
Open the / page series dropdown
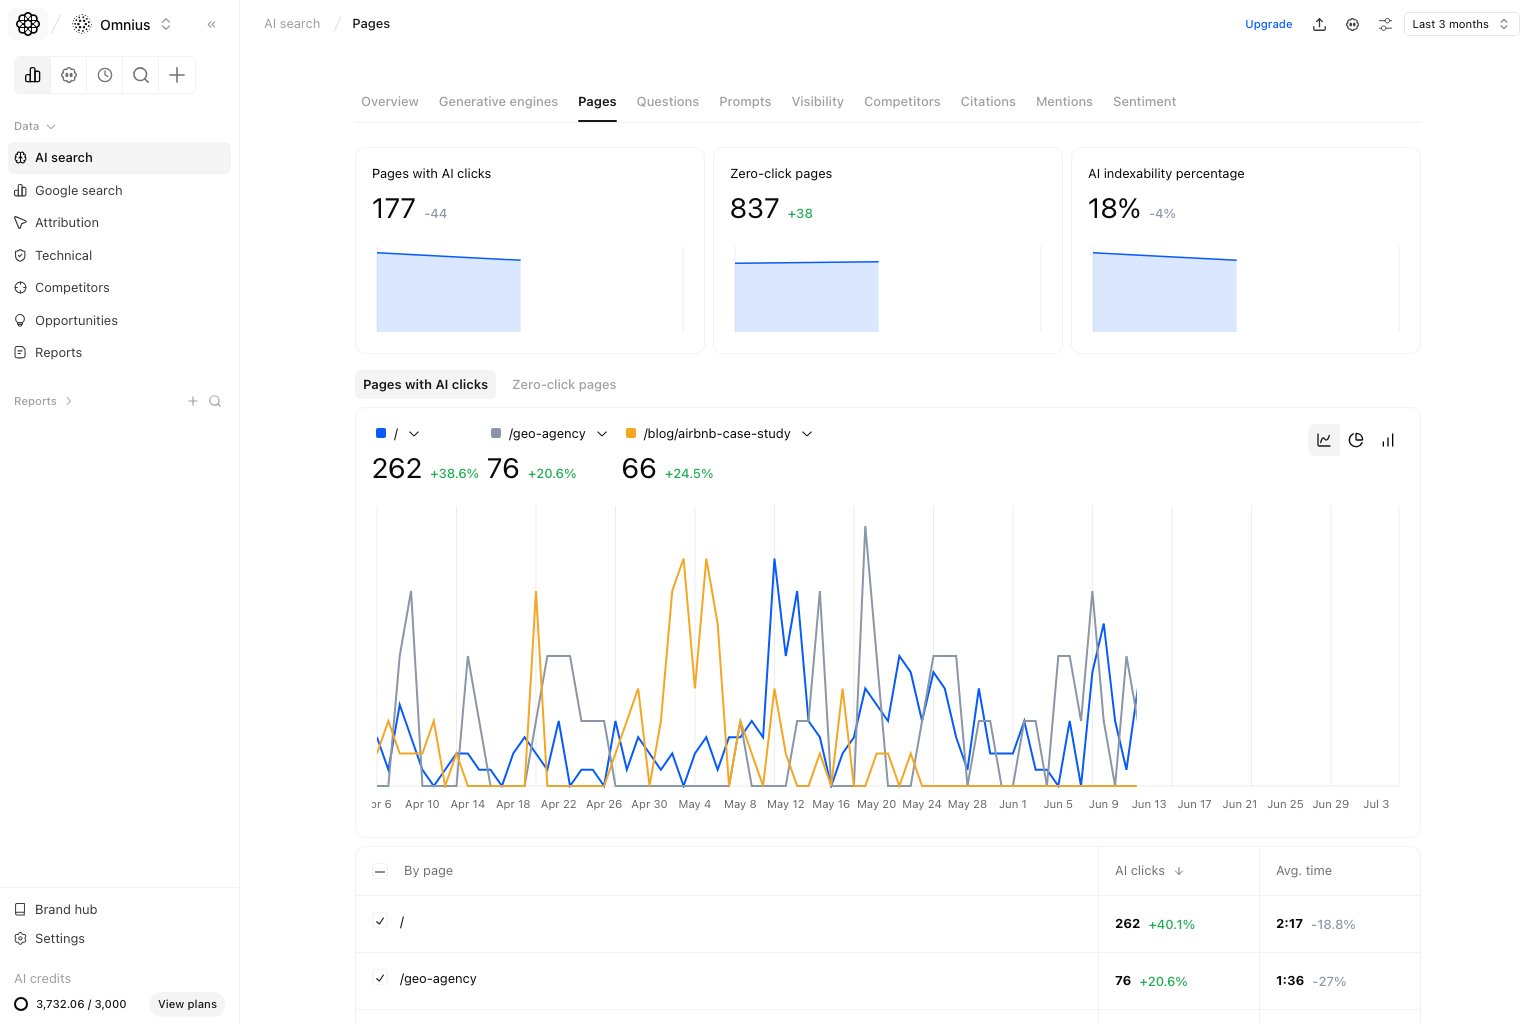pyautogui.click(x=414, y=434)
